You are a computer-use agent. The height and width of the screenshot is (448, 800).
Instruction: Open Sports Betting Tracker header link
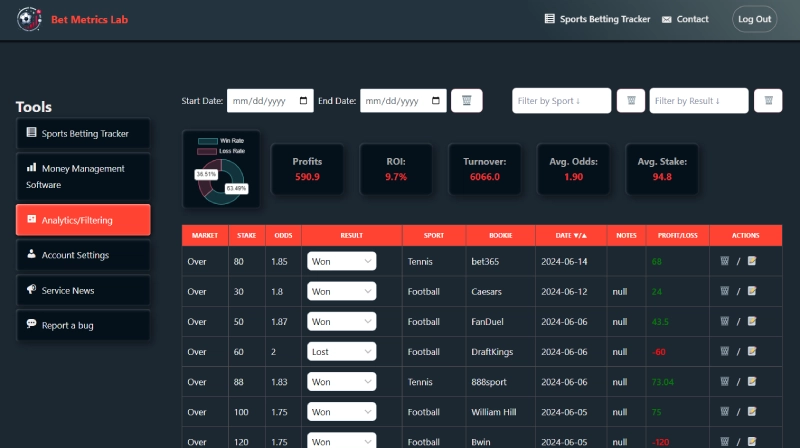pos(597,19)
